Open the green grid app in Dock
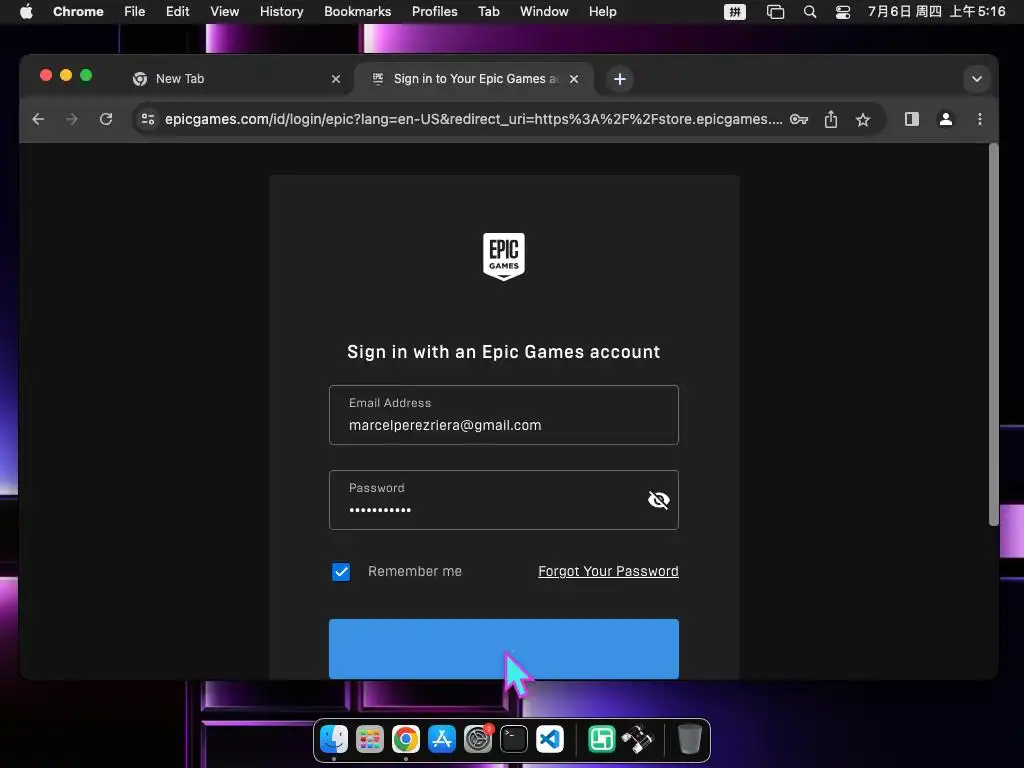 coord(601,739)
